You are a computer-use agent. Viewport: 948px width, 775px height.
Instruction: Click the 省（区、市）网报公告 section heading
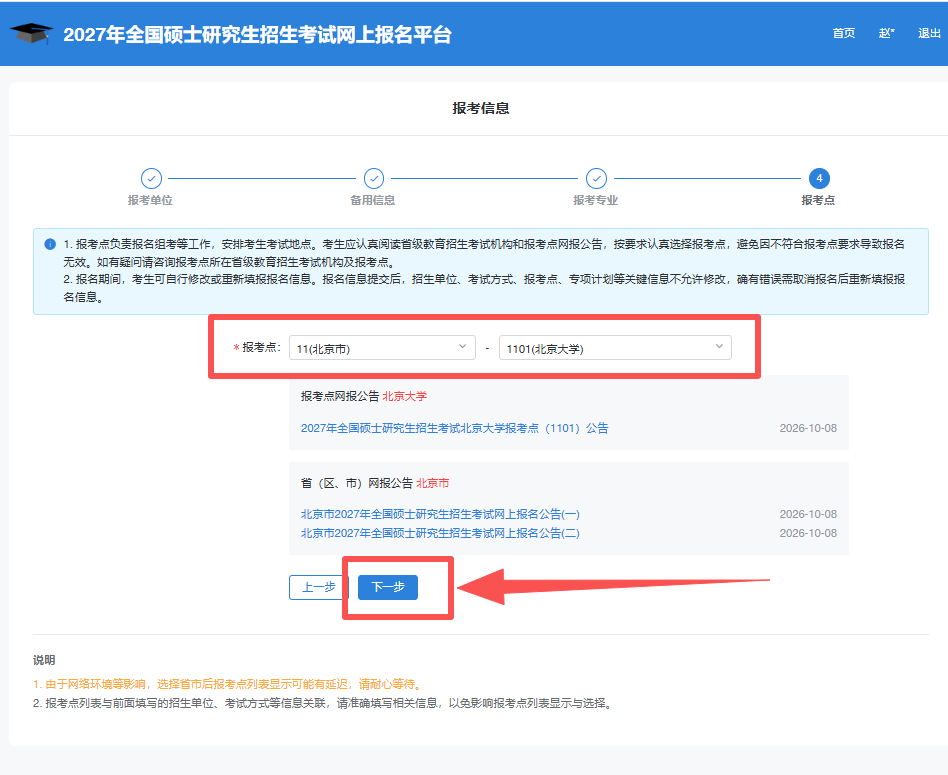pyautogui.click(x=357, y=484)
